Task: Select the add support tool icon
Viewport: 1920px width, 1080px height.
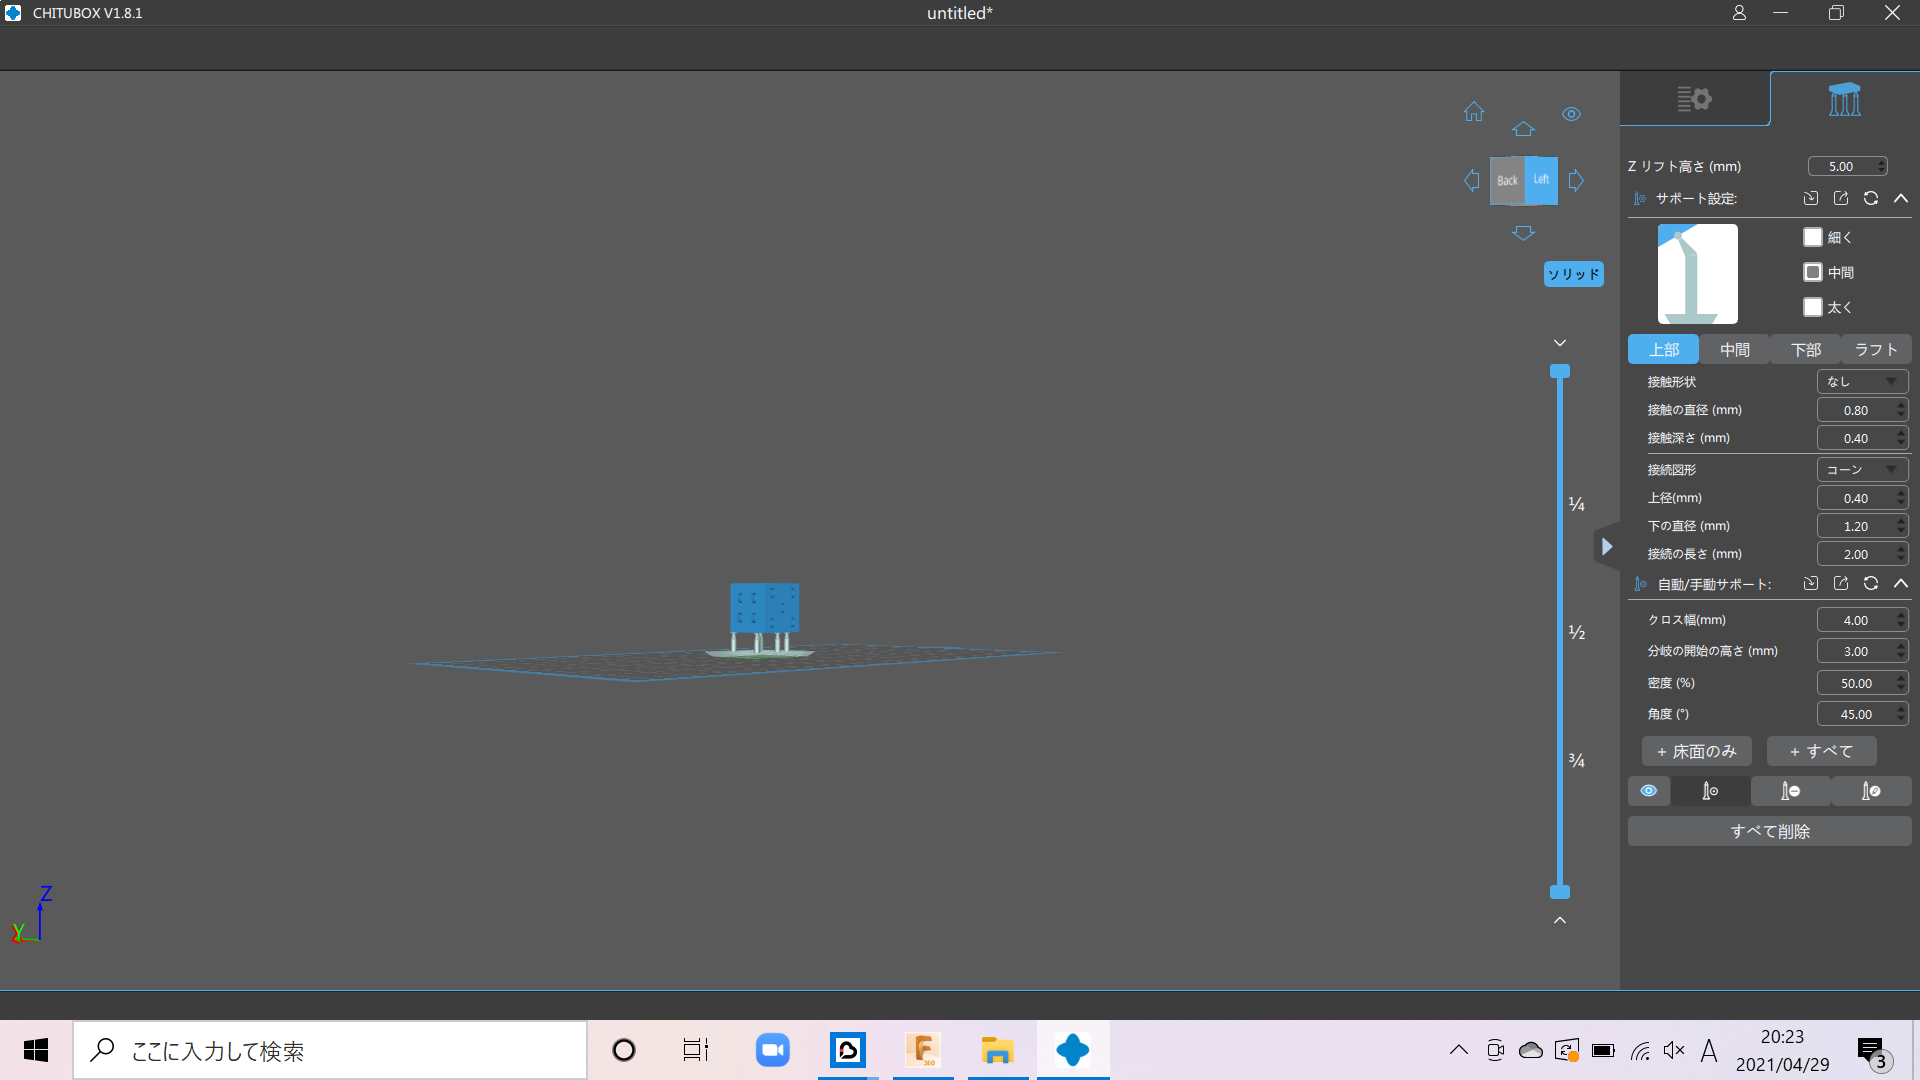Action: (1710, 791)
